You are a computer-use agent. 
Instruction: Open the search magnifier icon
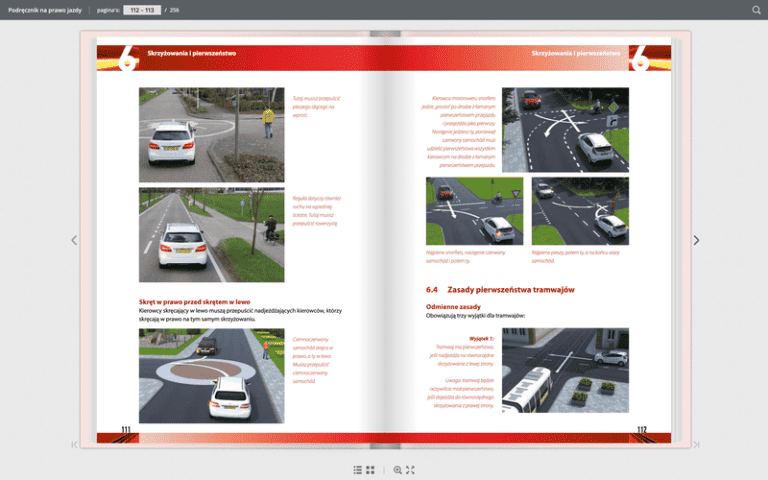pos(756,10)
